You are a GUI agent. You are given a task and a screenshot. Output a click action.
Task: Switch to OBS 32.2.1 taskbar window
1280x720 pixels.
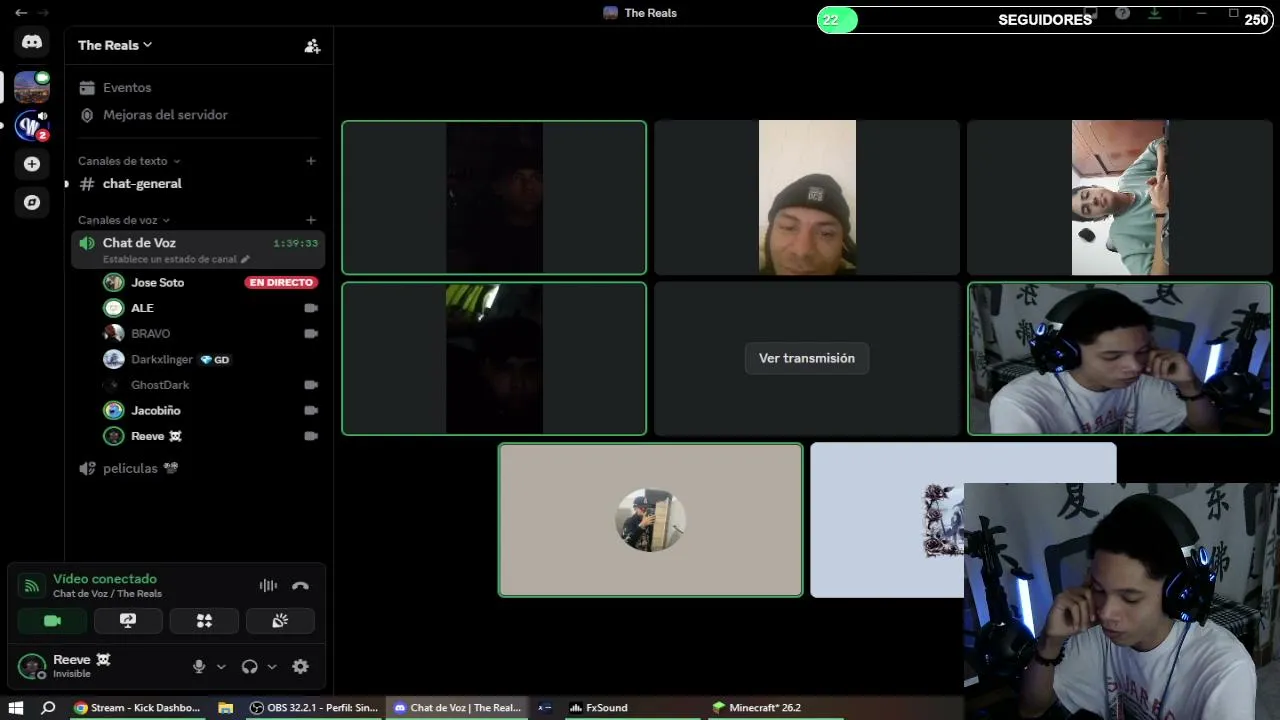tap(313, 708)
